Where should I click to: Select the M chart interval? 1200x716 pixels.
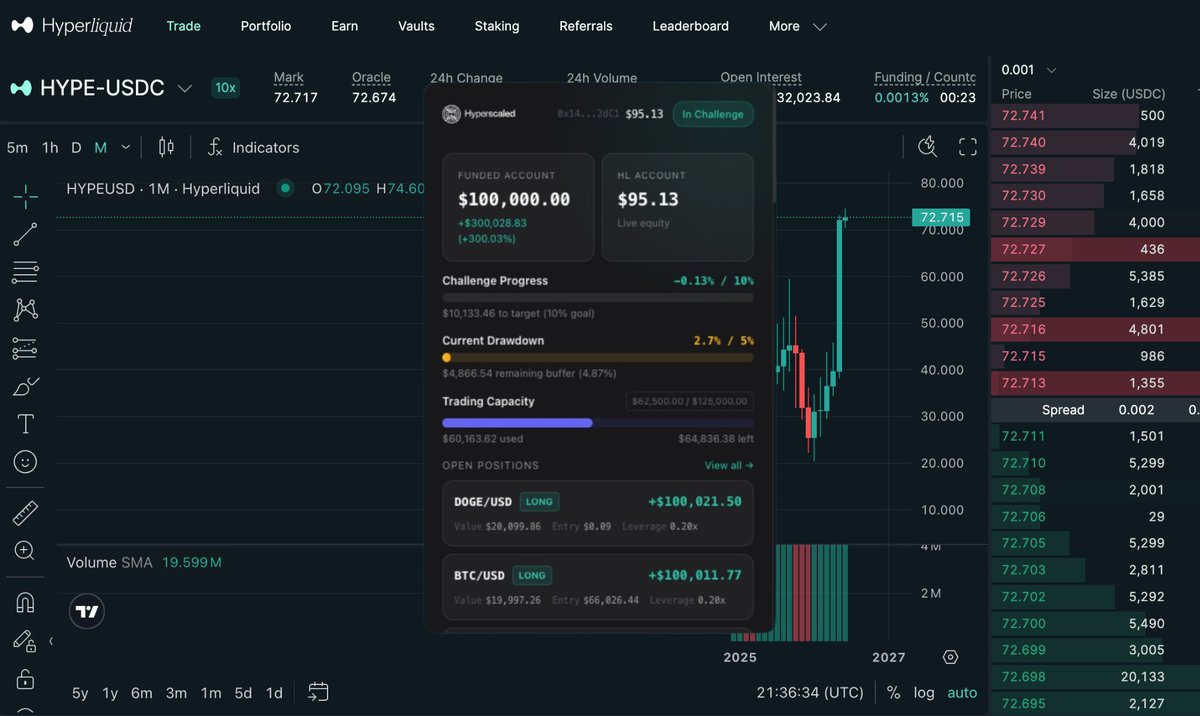point(100,147)
